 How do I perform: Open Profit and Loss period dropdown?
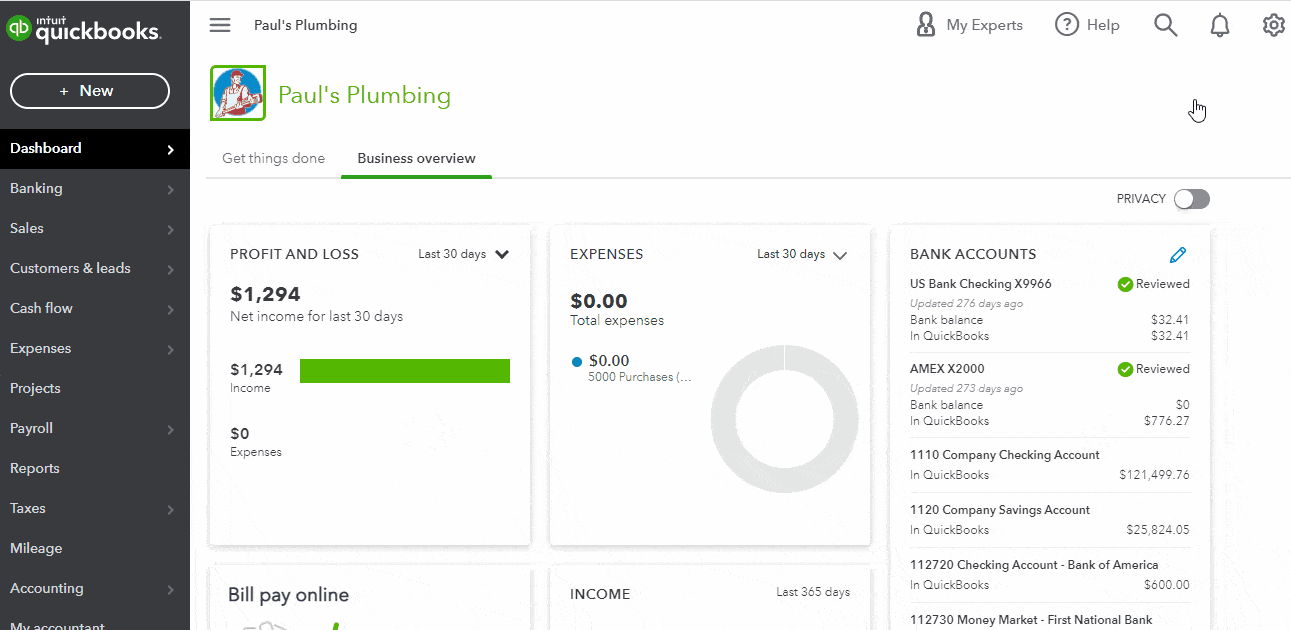click(x=464, y=254)
